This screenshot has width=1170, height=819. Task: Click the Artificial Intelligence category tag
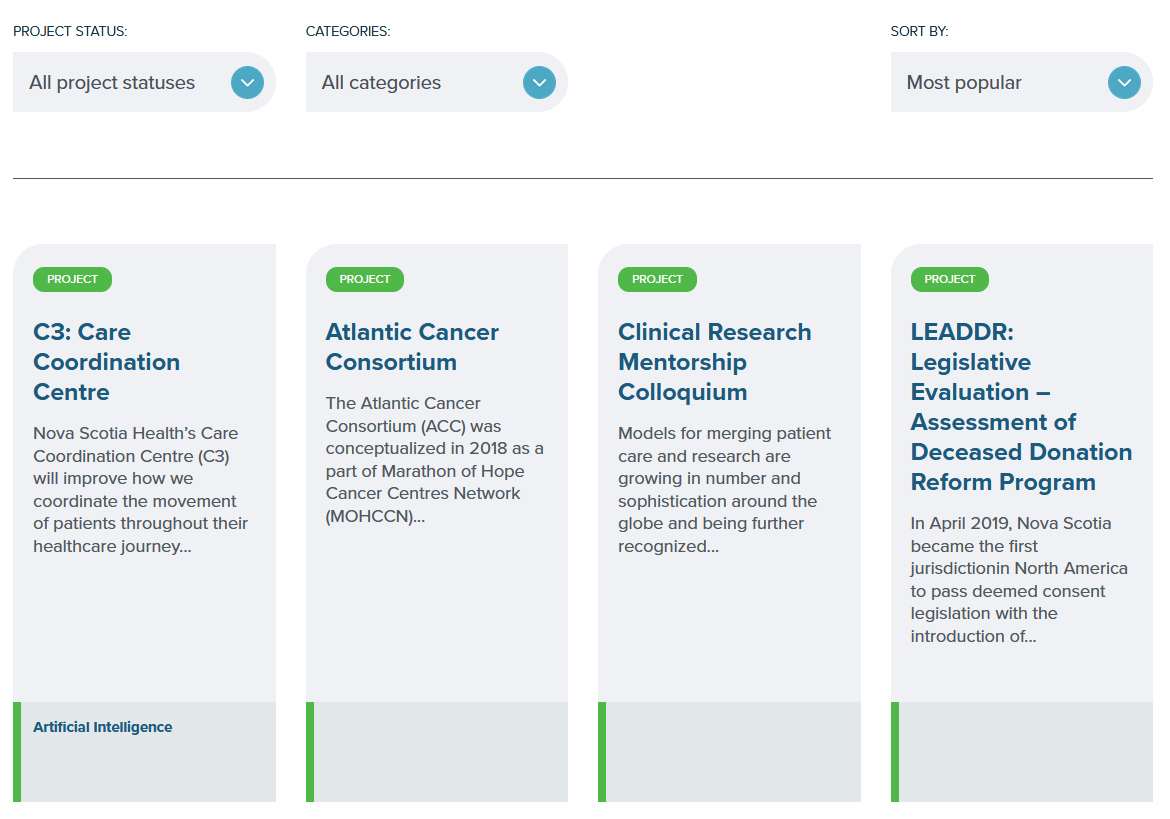[102, 727]
